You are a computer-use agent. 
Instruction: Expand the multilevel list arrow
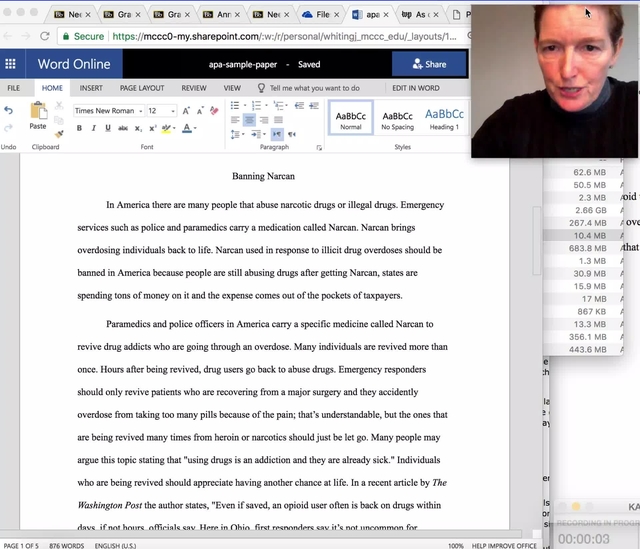click(287, 106)
